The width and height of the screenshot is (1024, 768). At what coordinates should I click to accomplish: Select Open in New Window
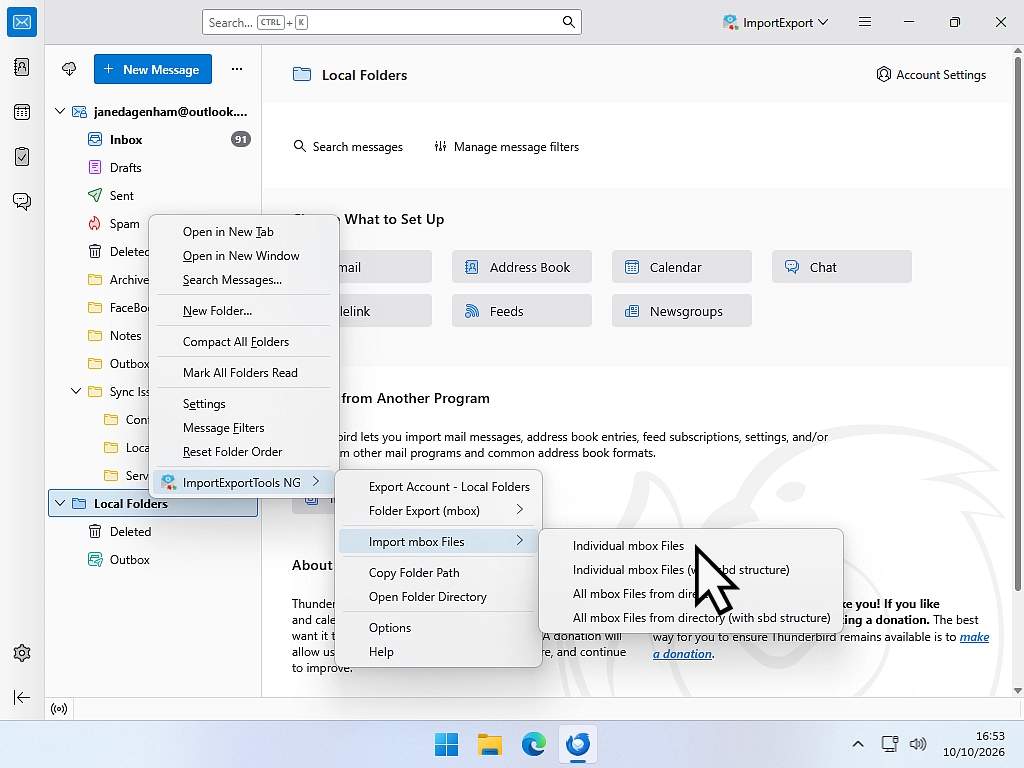pos(243,256)
